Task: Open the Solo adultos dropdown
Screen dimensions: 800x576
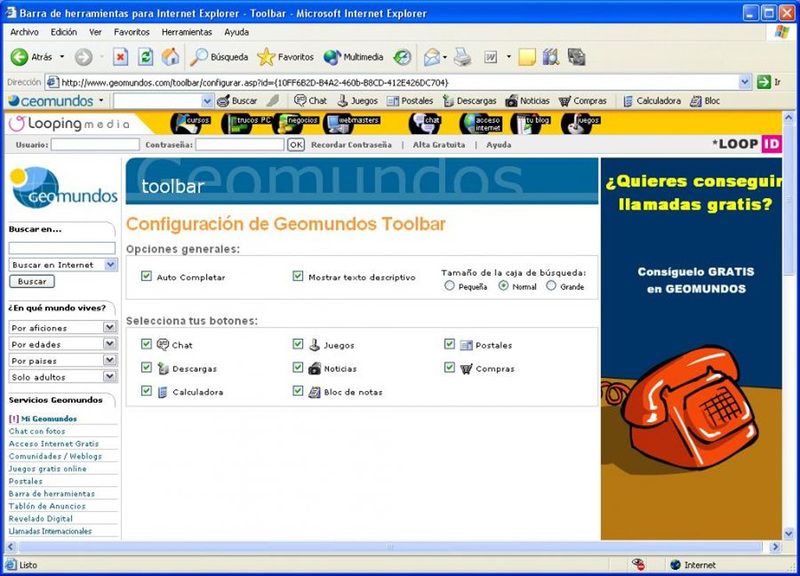Action: pos(110,377)
